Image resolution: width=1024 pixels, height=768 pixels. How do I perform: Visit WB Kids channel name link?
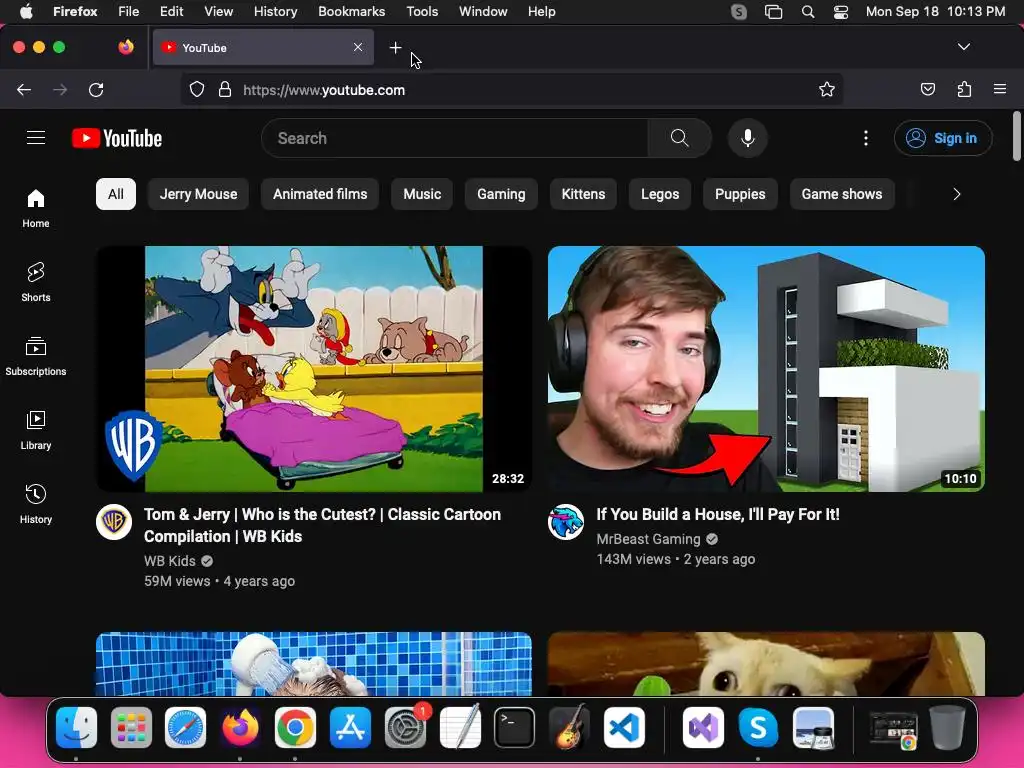point(170,561)
